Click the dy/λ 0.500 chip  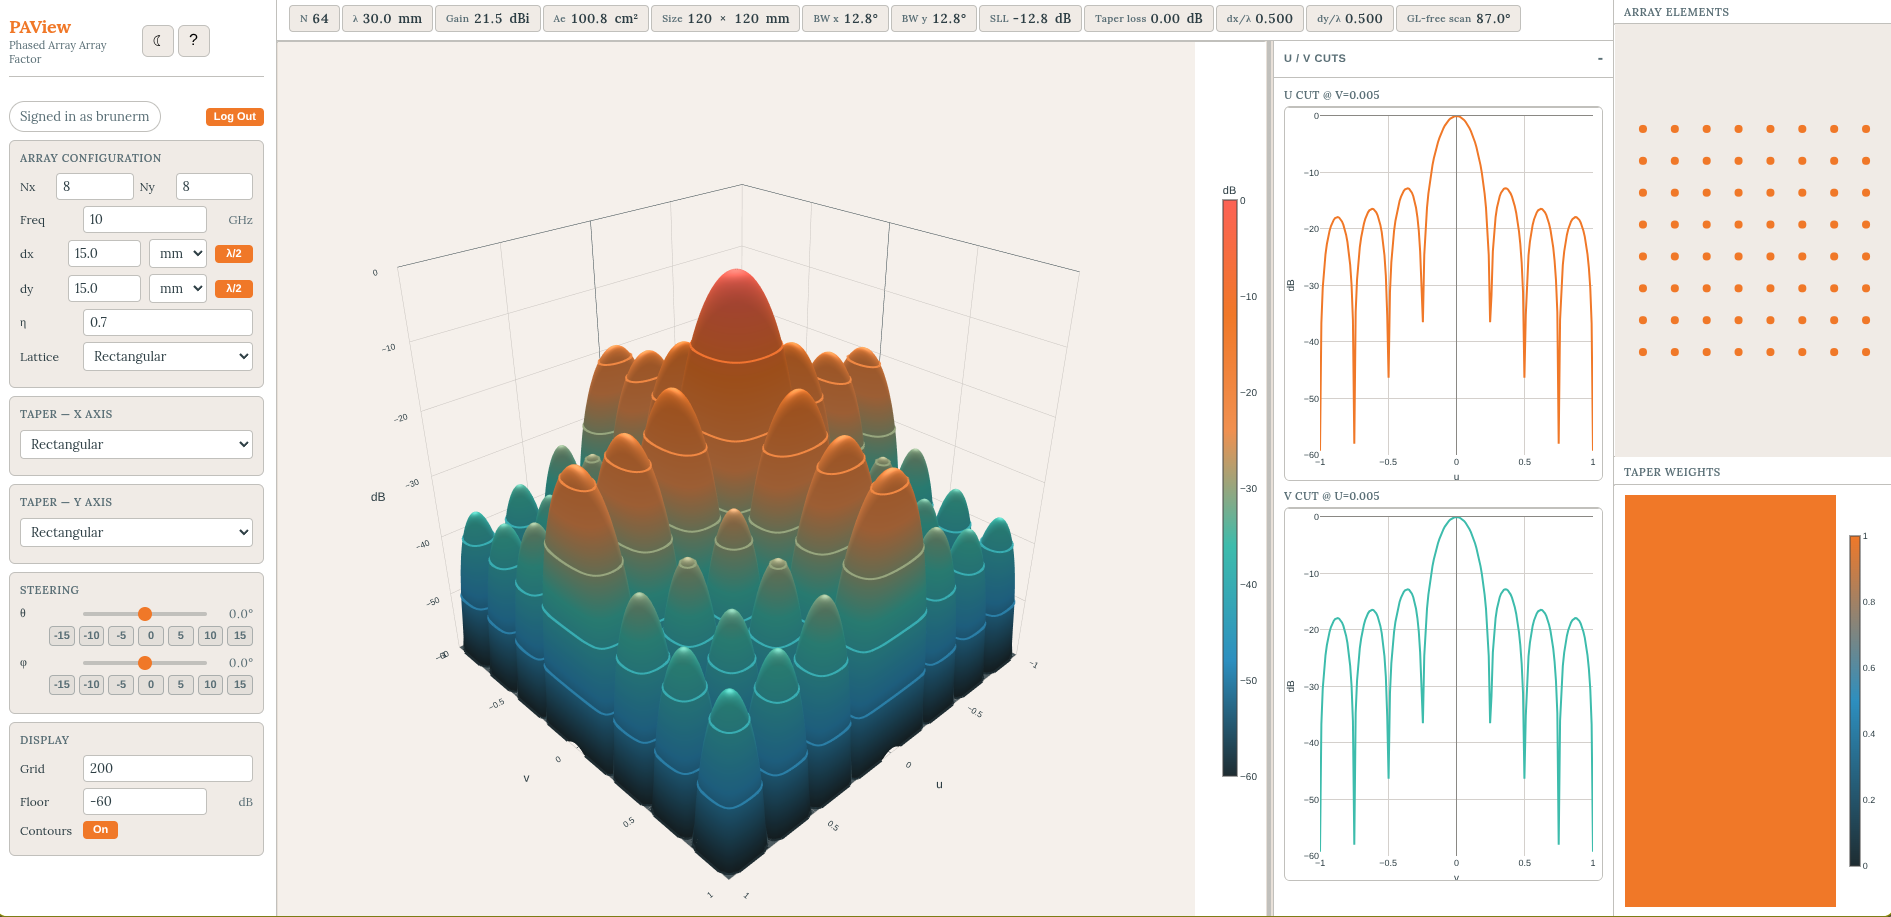coord(1350,19)
